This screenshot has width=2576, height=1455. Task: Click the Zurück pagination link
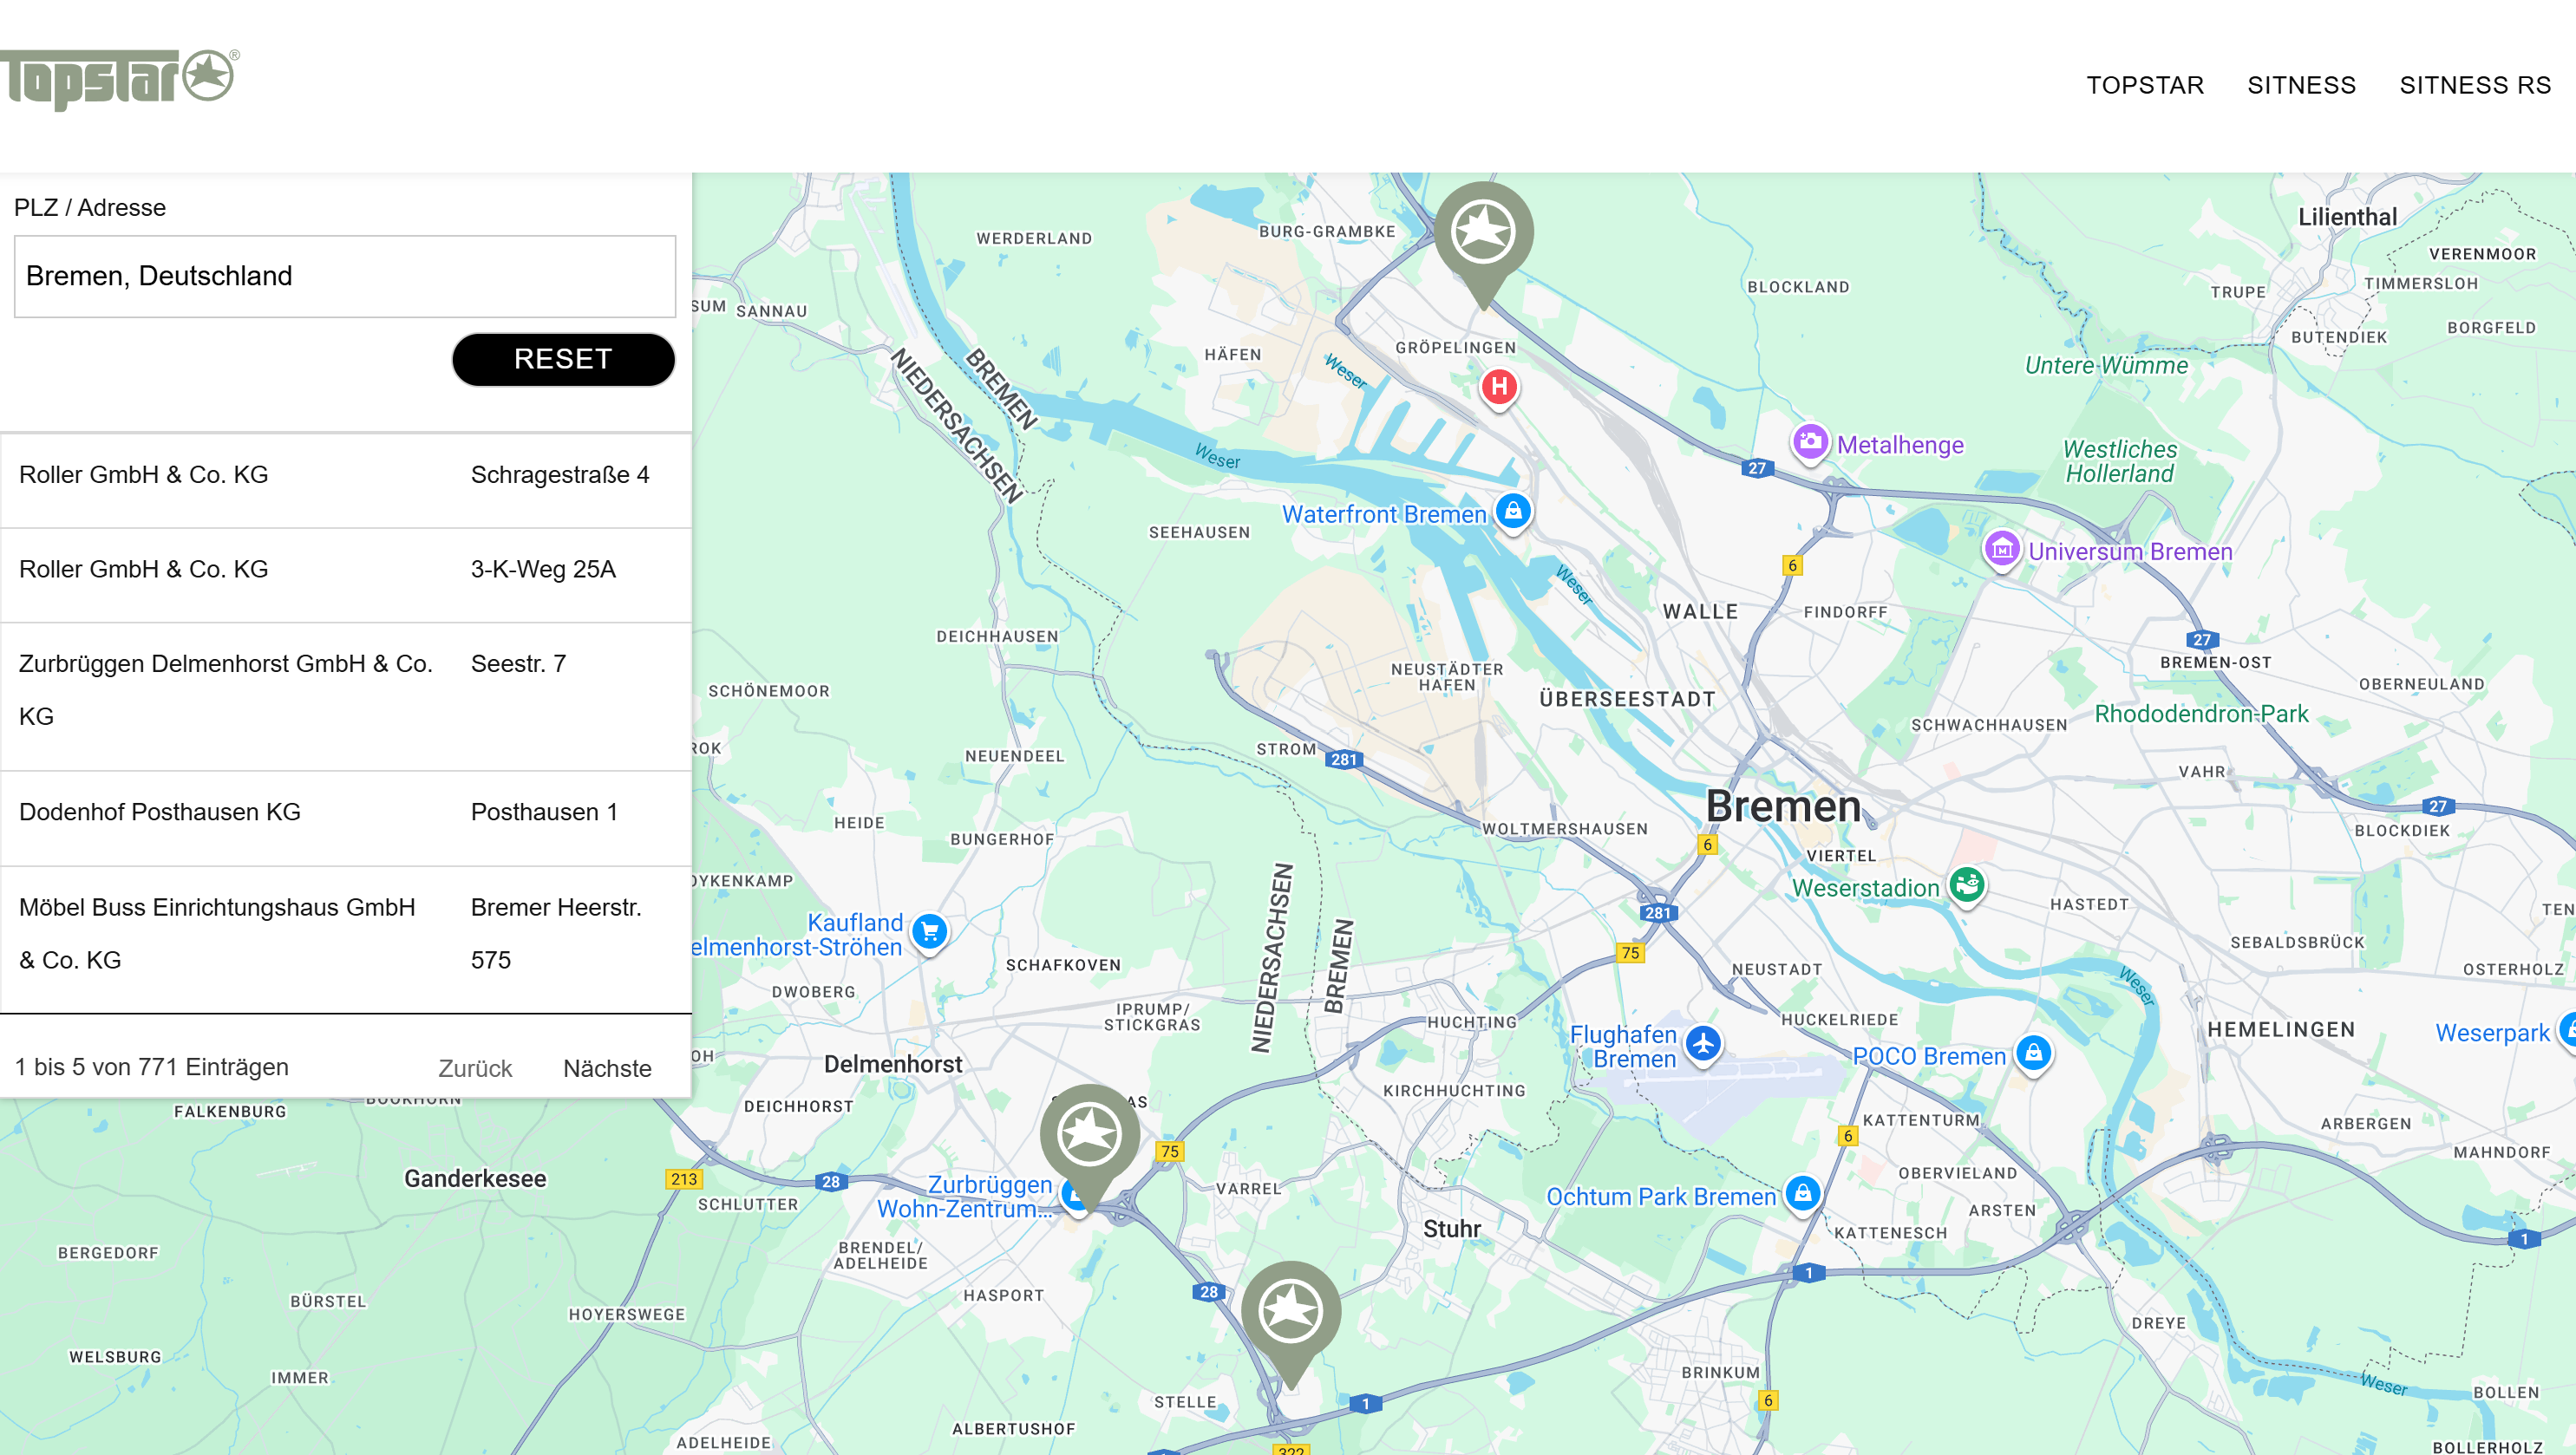pyautogui.click(x=475, y=1068)
